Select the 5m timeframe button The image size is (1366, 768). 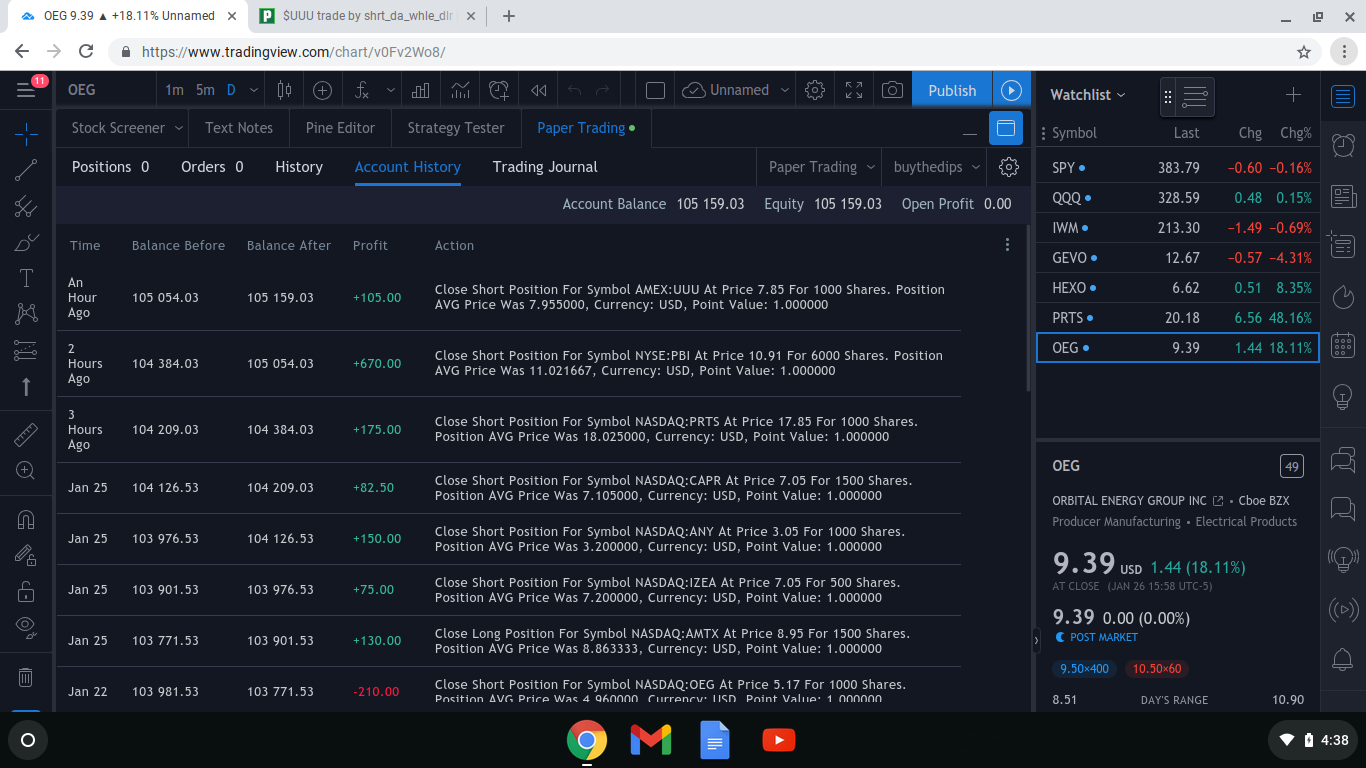(205, 90)
